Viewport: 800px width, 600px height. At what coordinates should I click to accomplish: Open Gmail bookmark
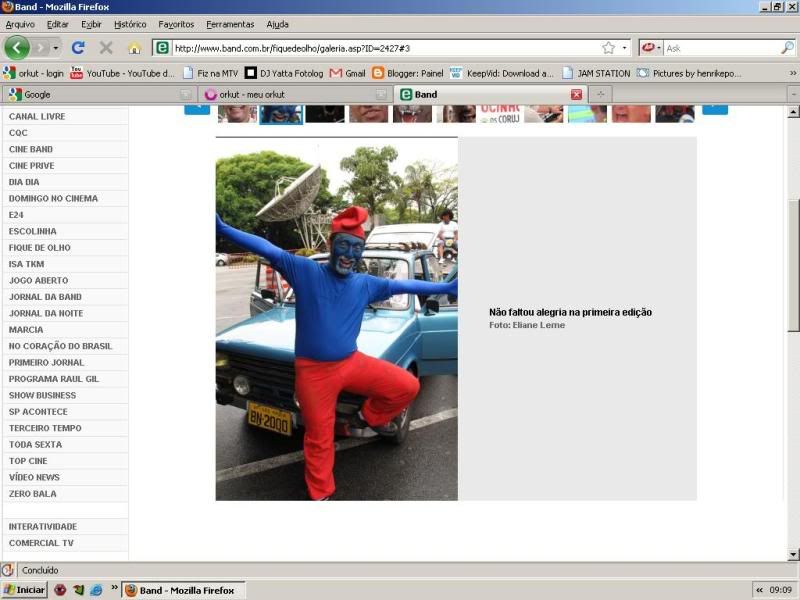348,73
